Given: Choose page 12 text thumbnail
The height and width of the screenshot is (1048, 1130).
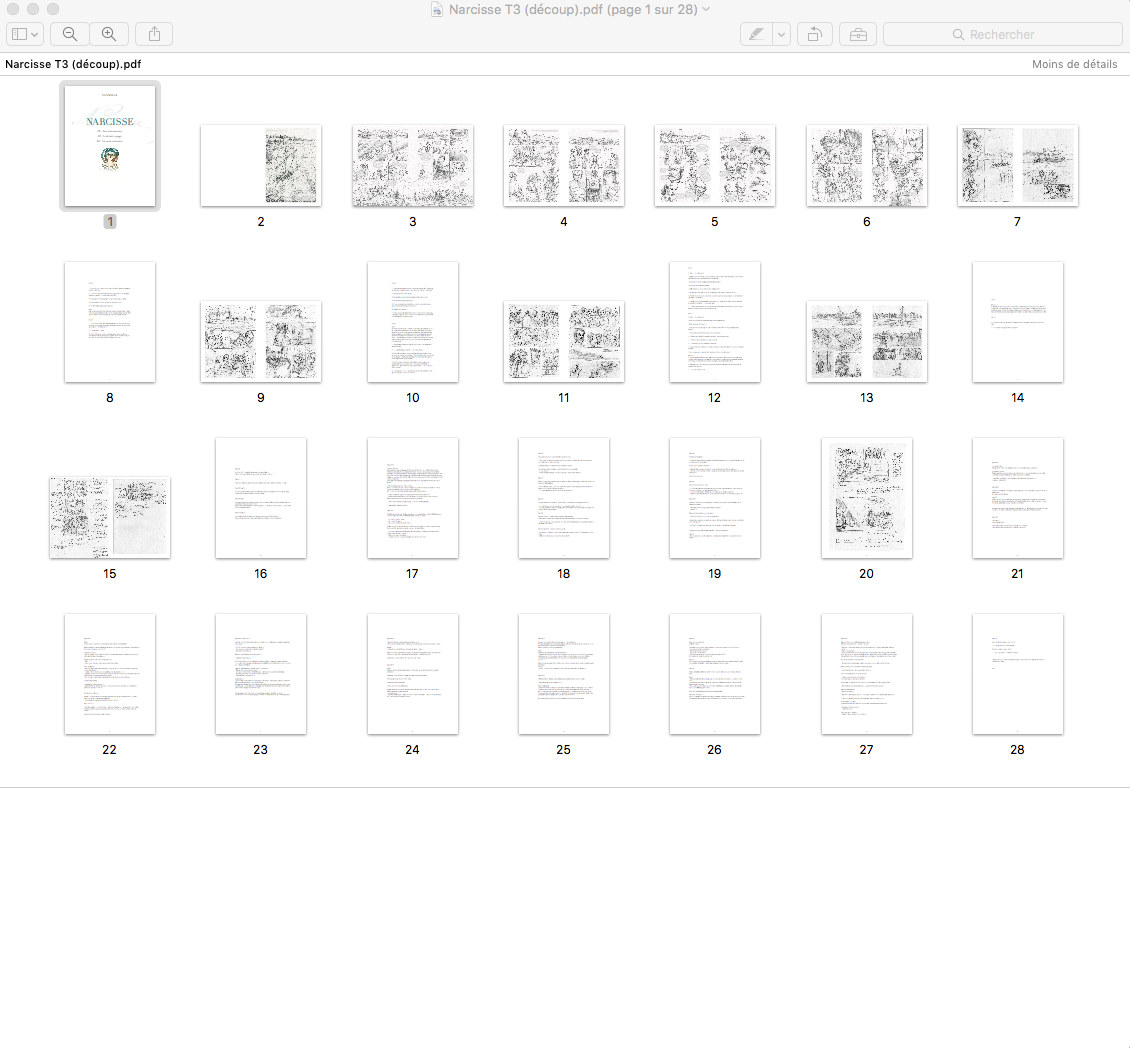Looking at the screenshot, I should coord(714,322).
